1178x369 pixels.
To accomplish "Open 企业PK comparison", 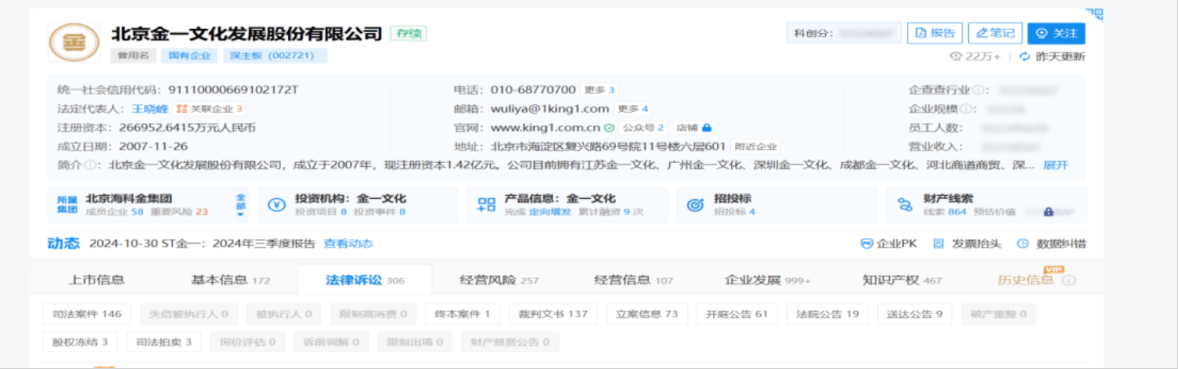I will 890,243.
